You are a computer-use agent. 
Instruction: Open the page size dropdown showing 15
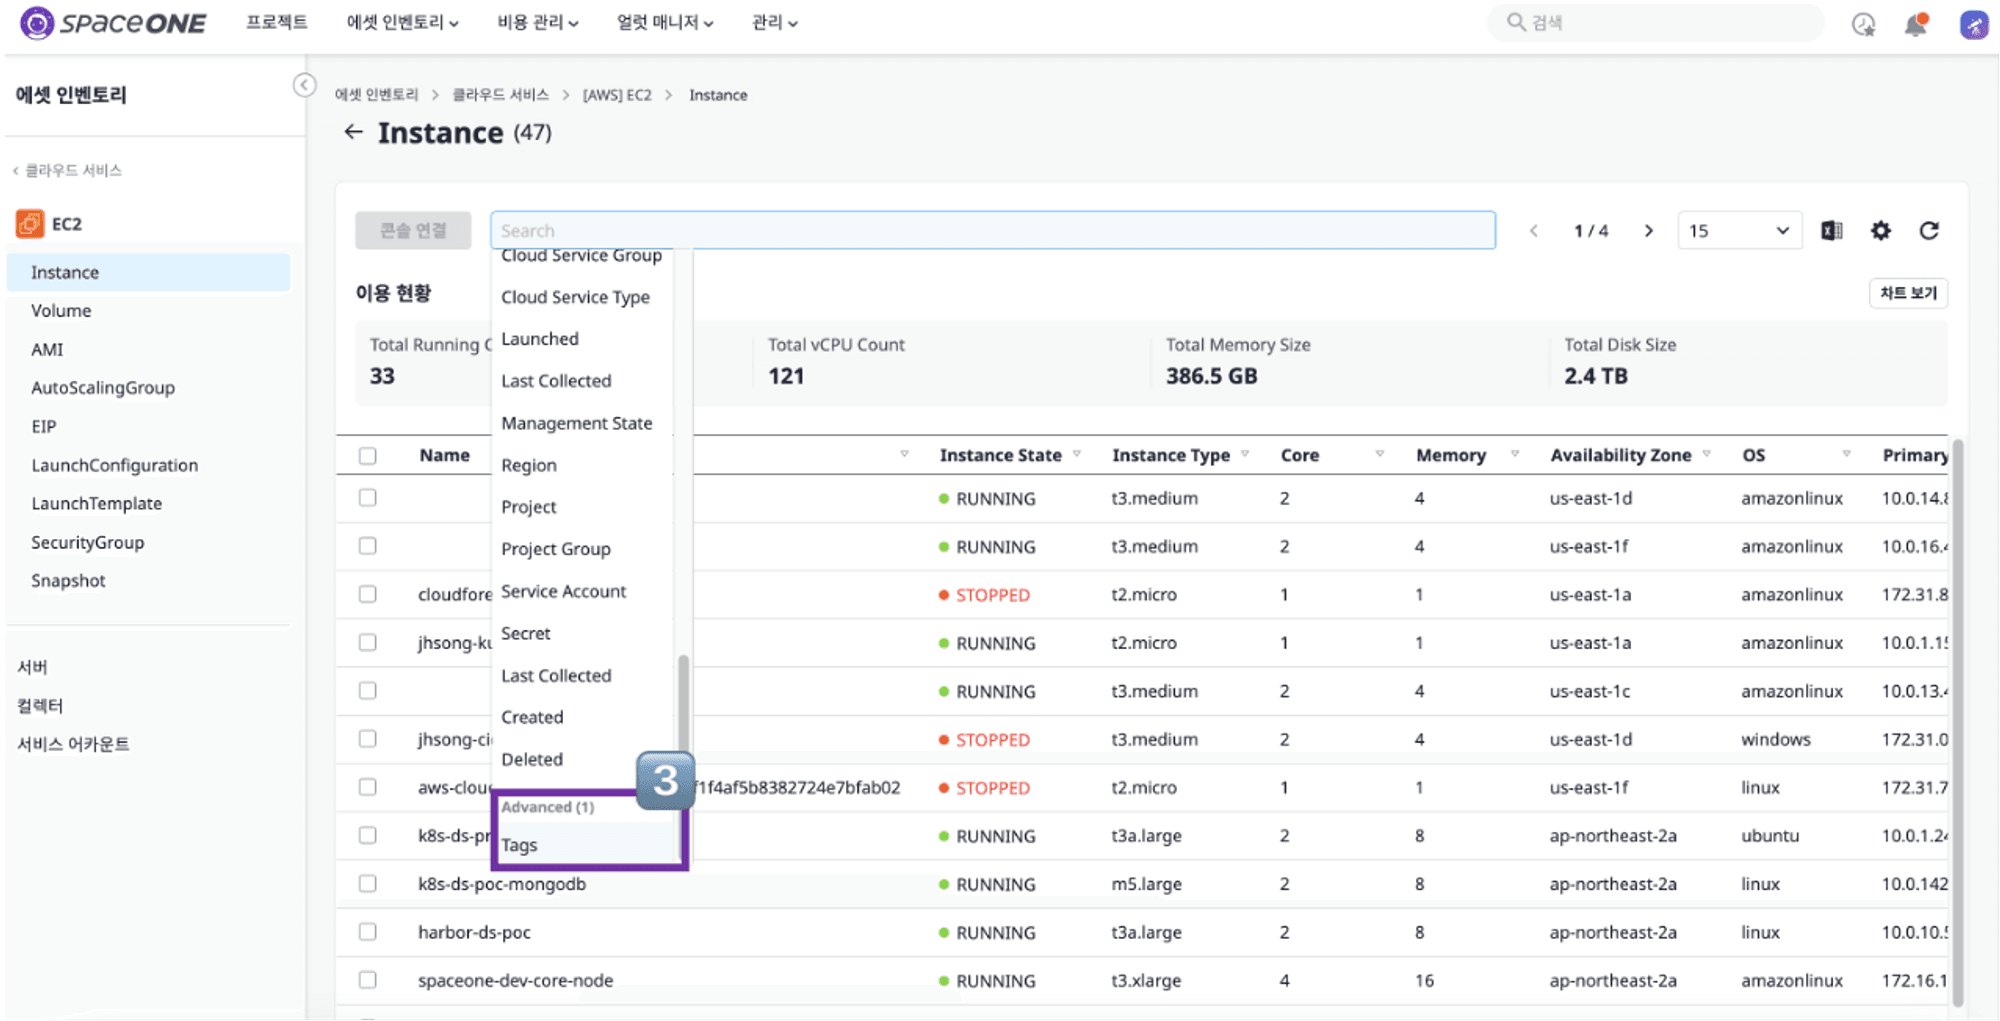click(1739, 231)
